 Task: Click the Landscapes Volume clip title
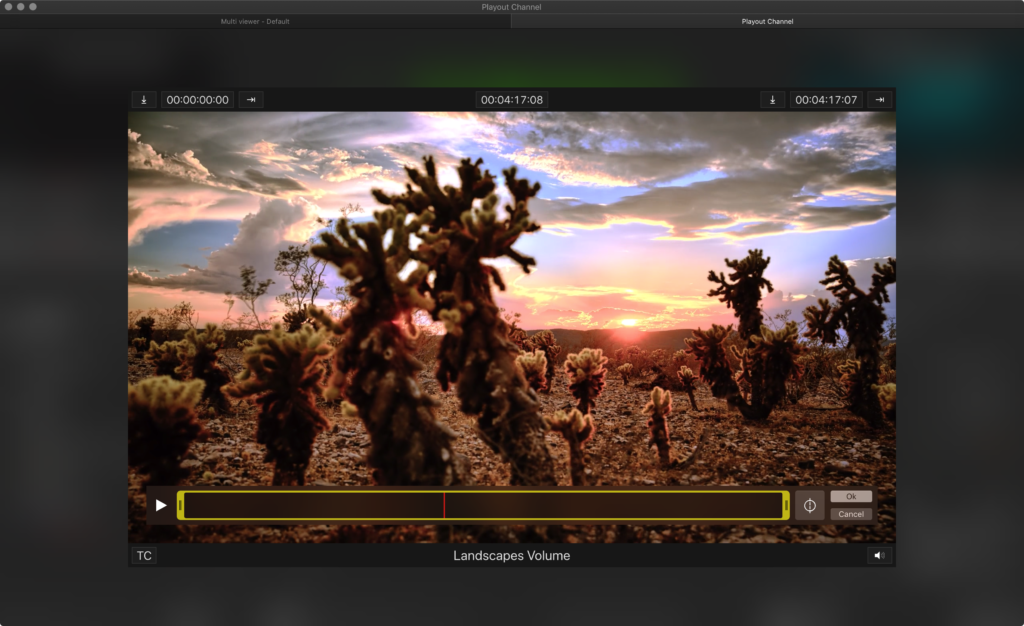[x=512, y=556]
